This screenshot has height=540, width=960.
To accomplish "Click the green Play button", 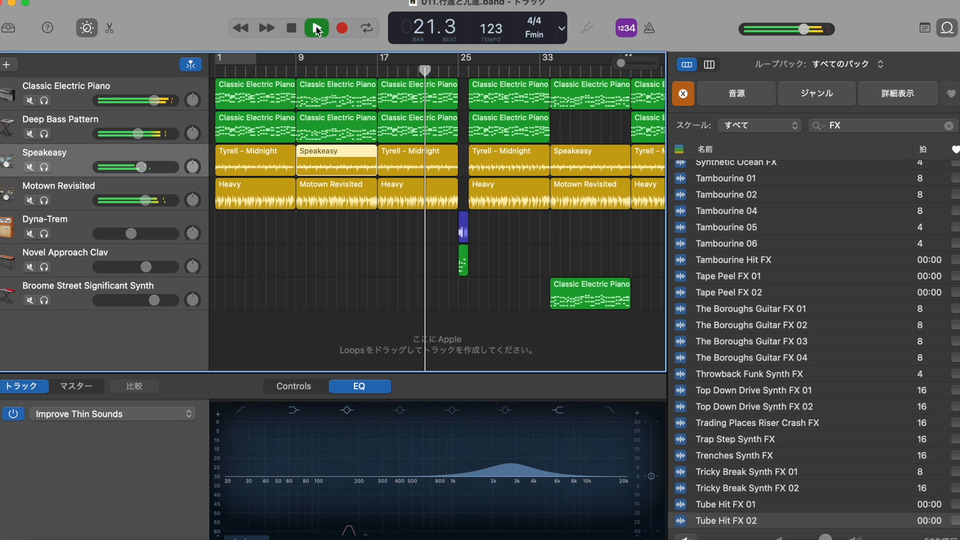I will click(x=317, y=28).
